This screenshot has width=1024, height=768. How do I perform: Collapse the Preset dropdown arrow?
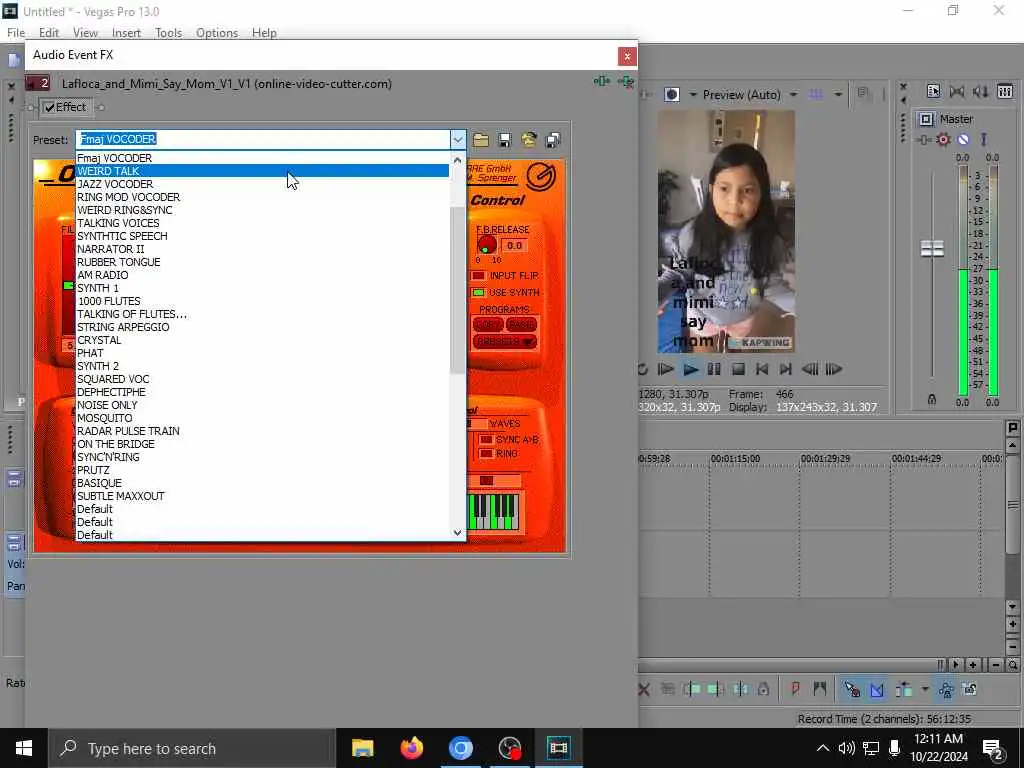coord(458,139)
